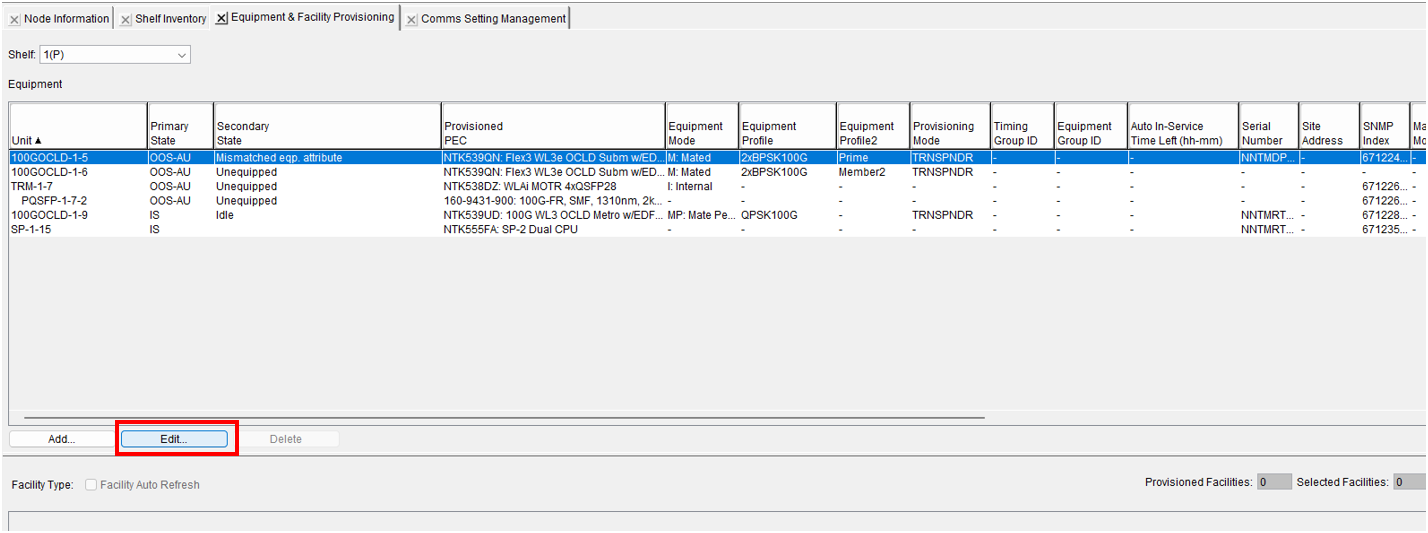Switch to the Node Information tab
Image resolution: width=1428 pixels, height=533 pixels.
(66, 19)
